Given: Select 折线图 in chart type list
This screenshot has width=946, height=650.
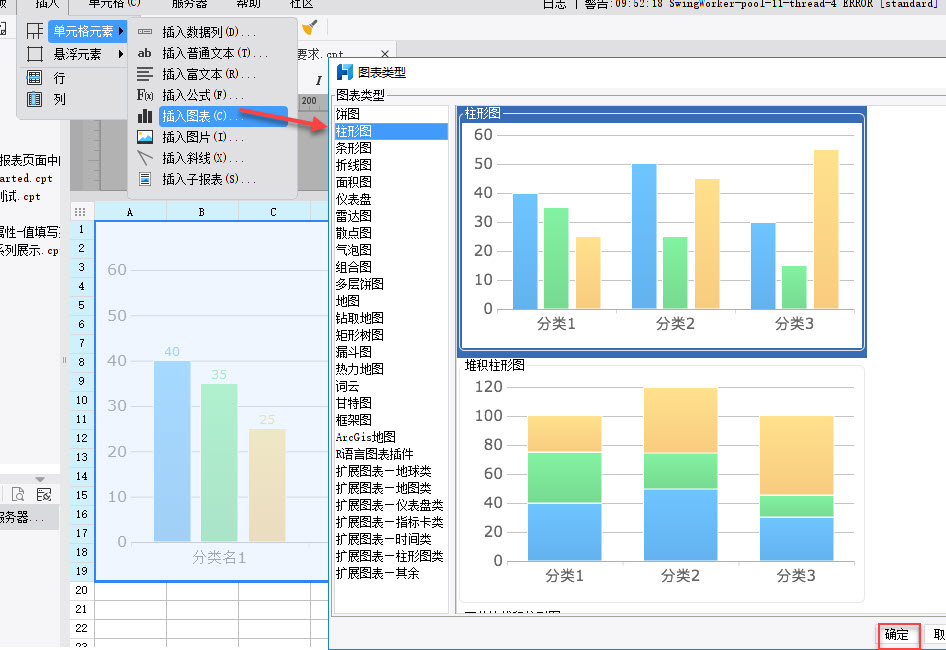Looking at the screenshot, I should (x=391, y=165).
